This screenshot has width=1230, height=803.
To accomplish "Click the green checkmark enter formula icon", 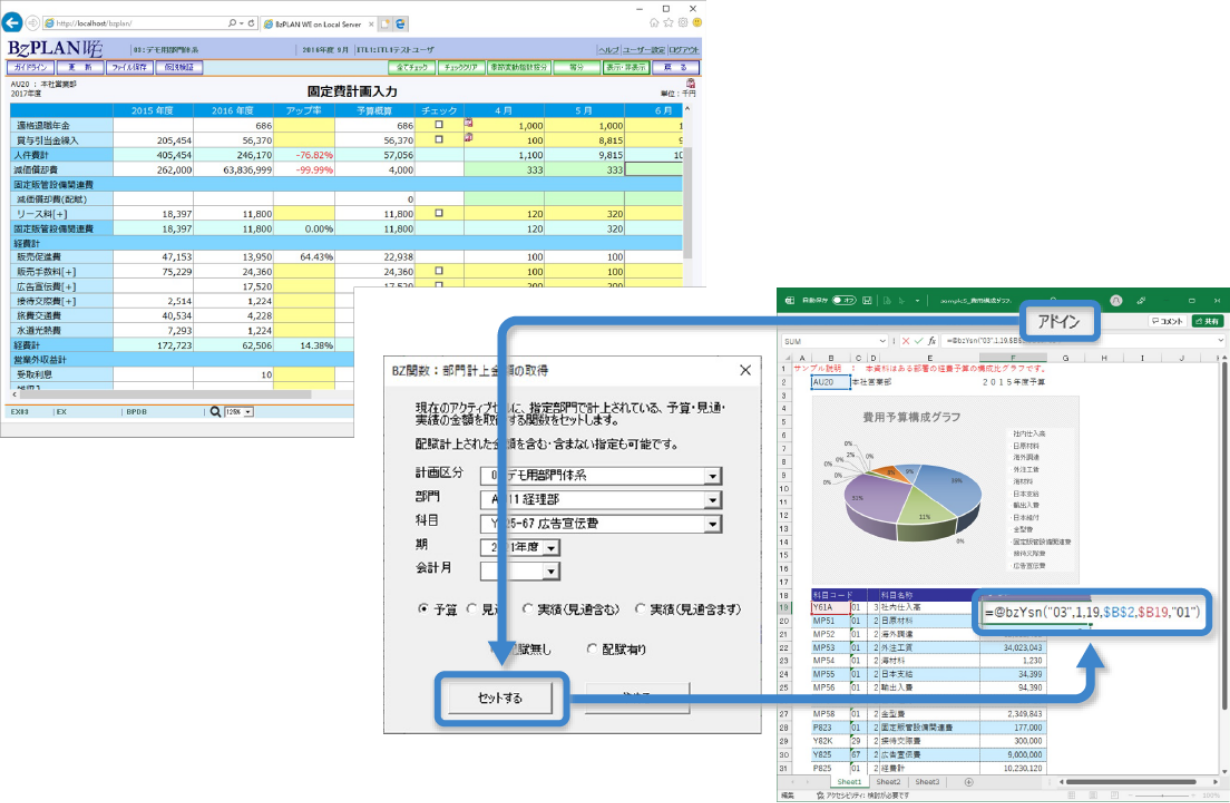I will coord(918,341).
